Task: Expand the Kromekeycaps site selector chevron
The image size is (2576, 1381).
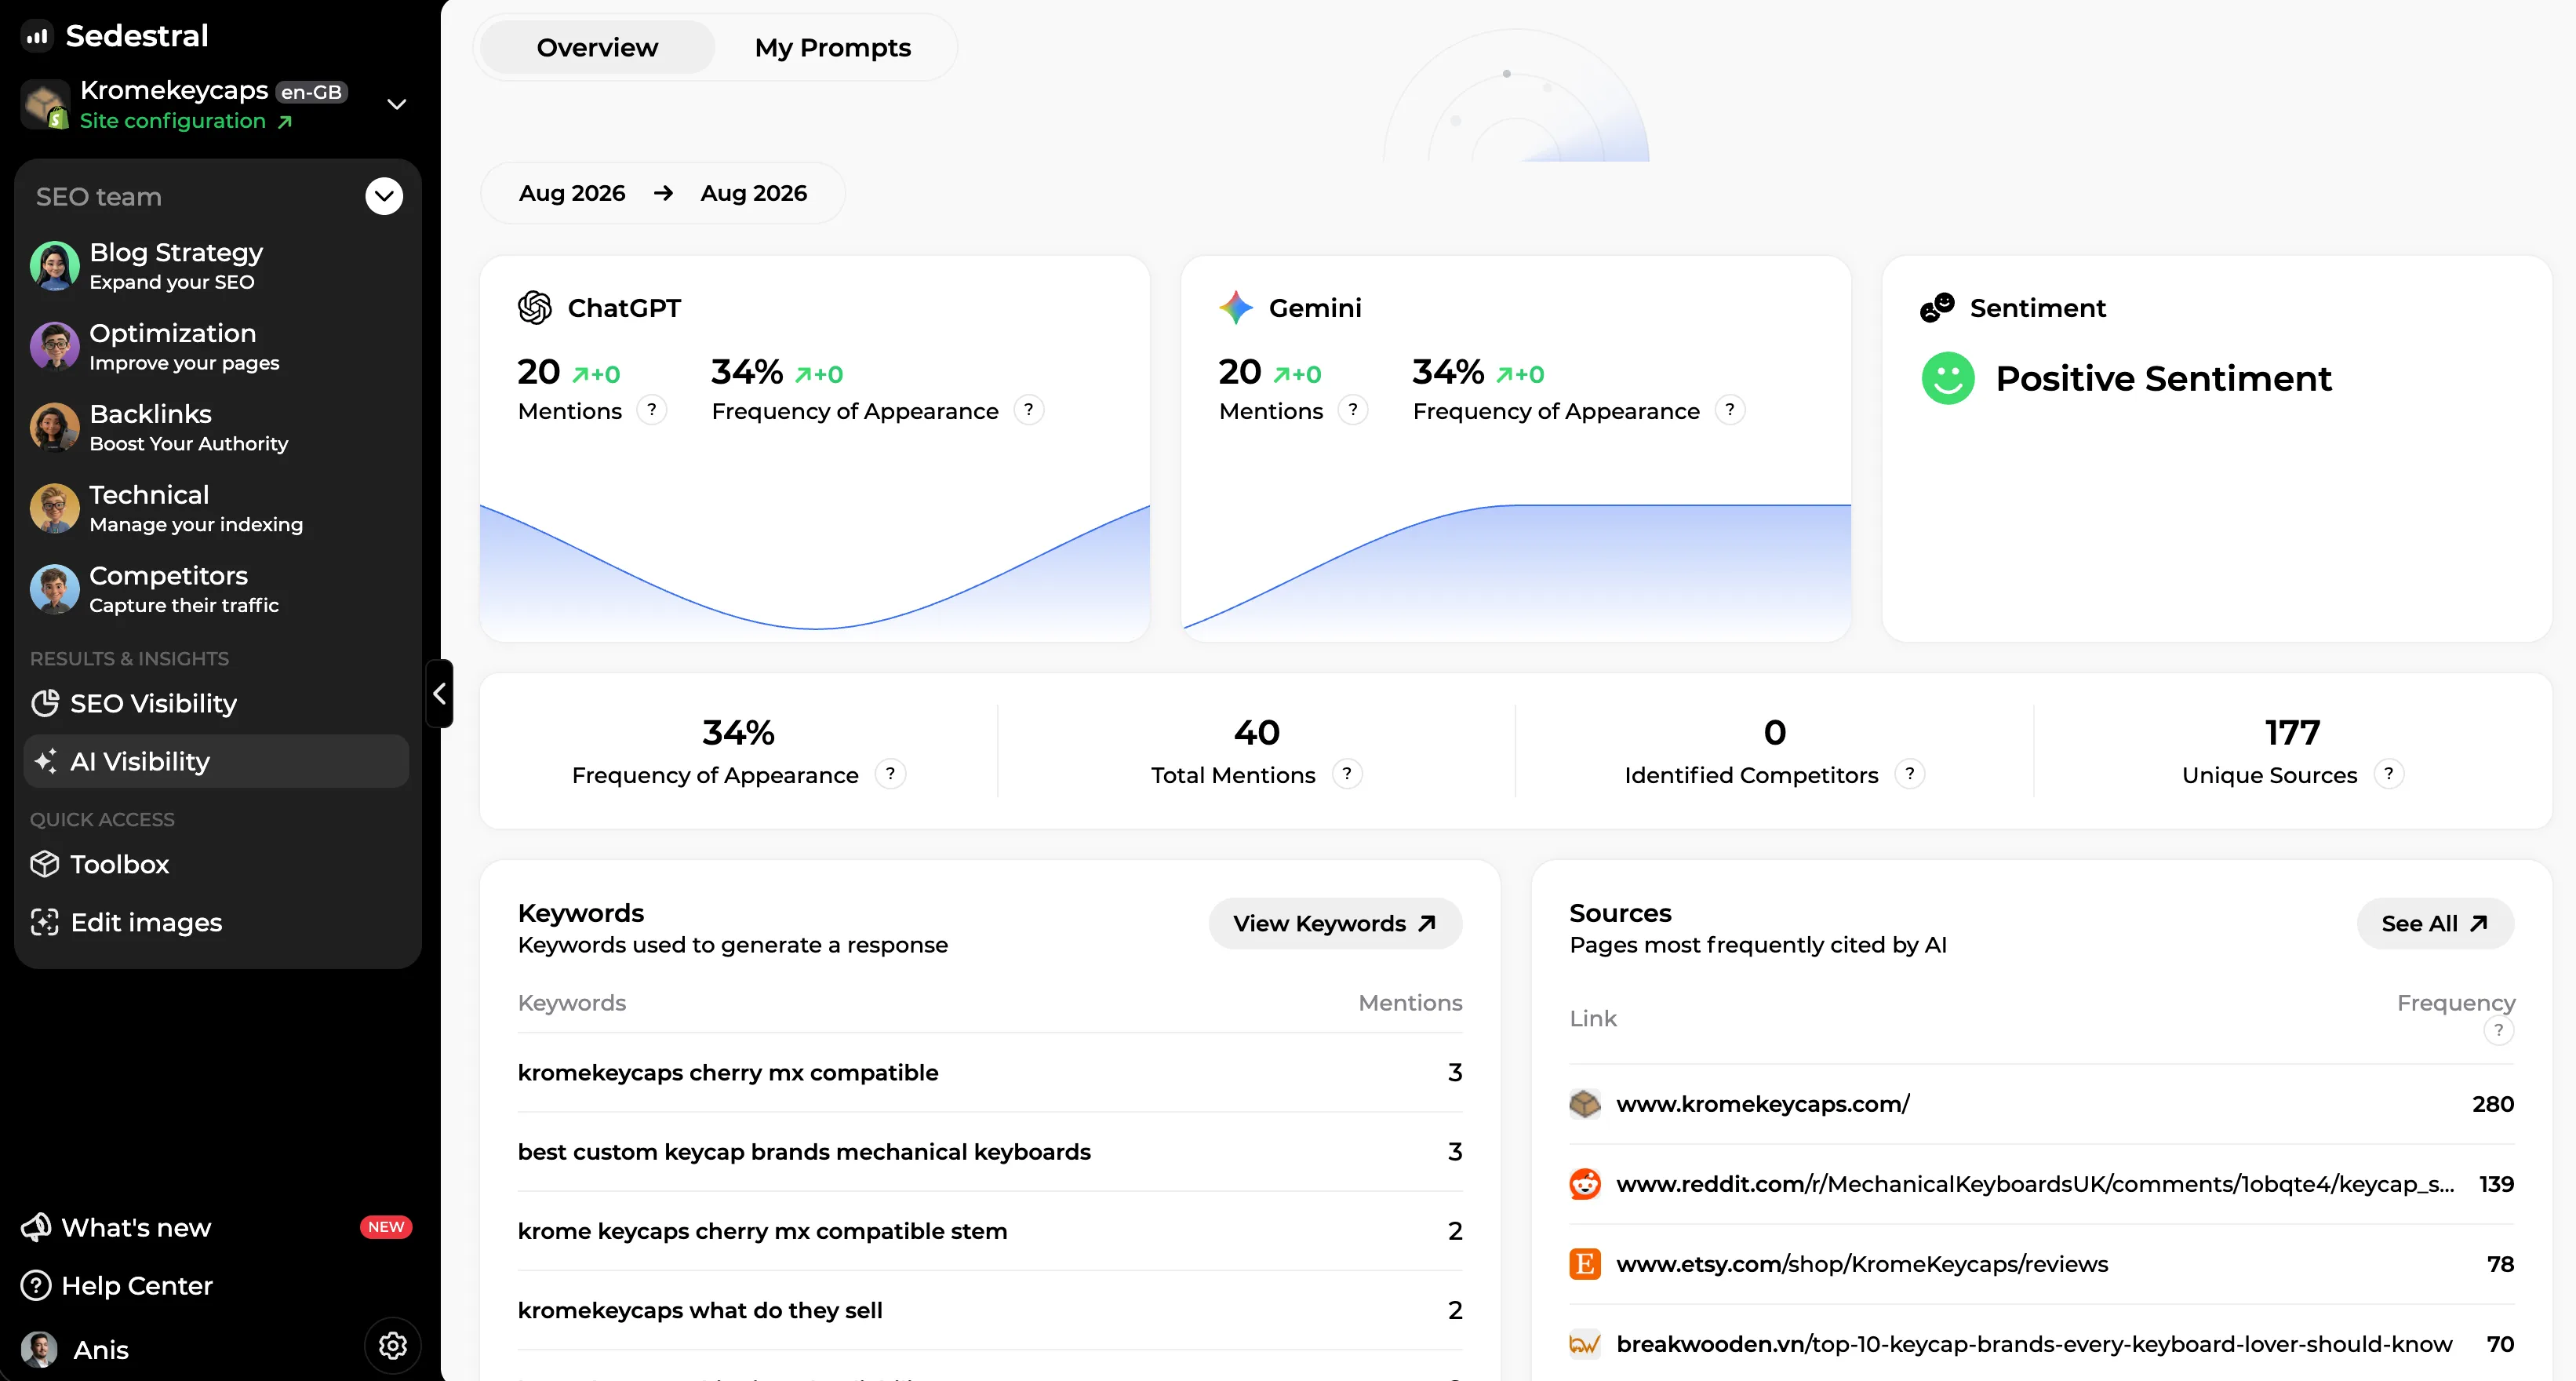Action: click(x=397, y=104)
